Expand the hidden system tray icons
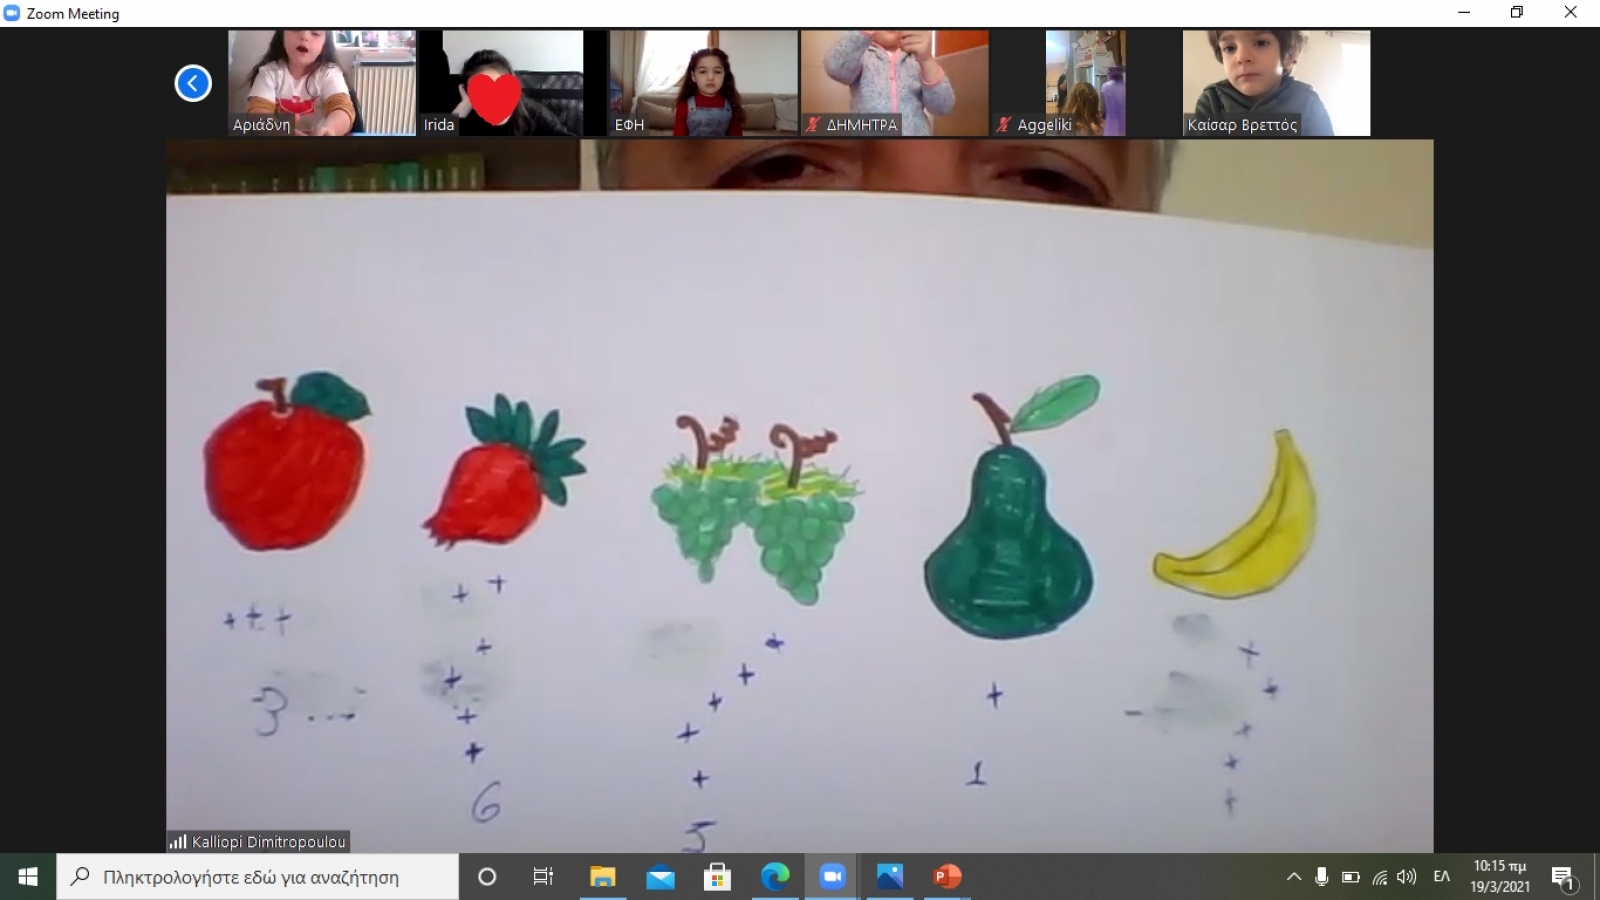The image size is (1600, 900). coord(1293,877)
